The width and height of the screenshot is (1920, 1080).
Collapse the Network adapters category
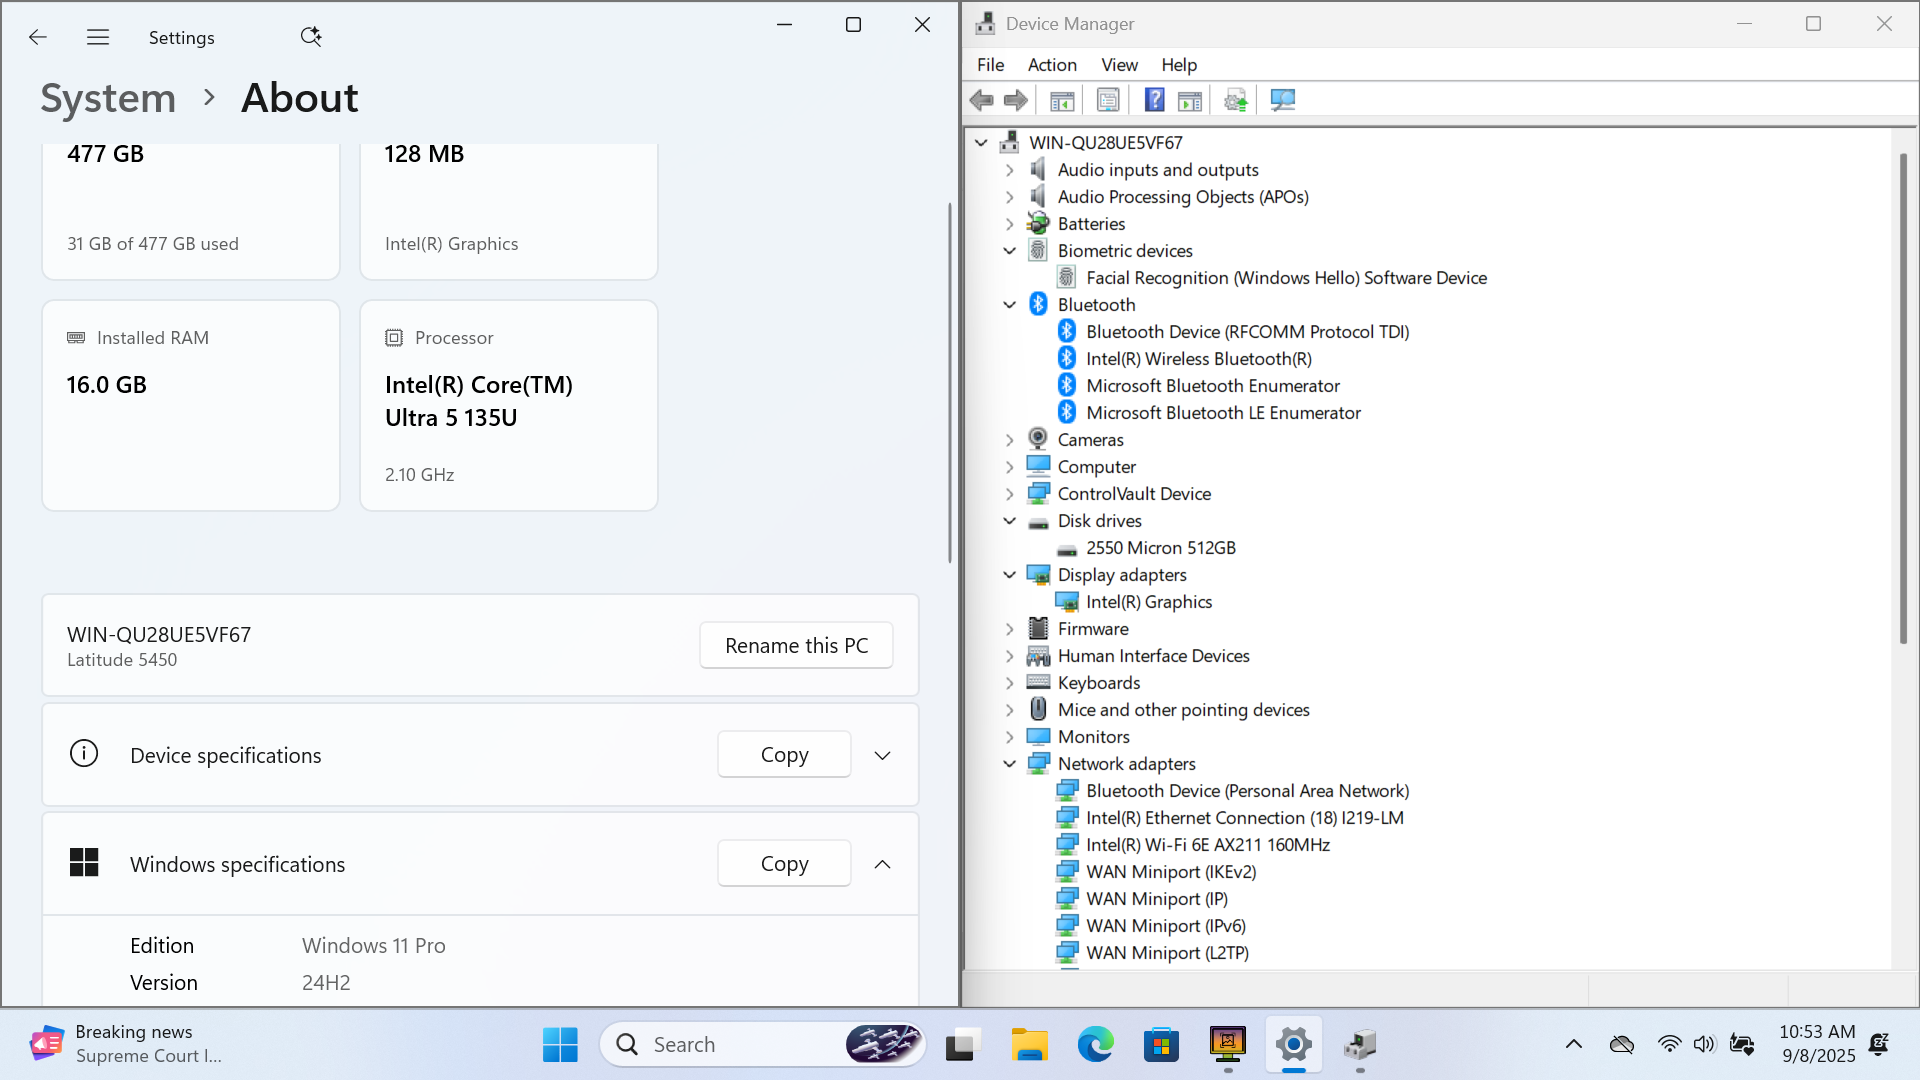1010,764
